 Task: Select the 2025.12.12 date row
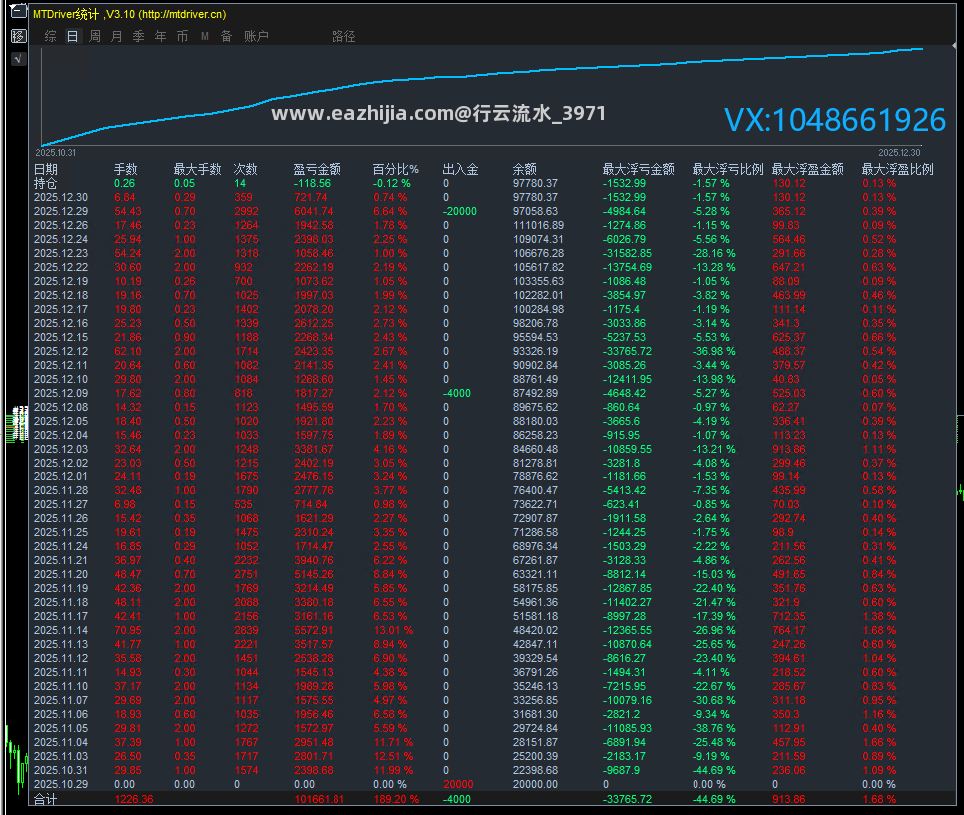pyautogui.click(x=61, y=352)
